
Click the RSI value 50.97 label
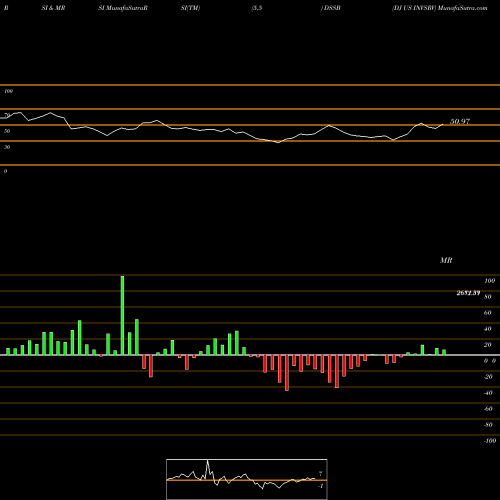click(x=460, y=121)
